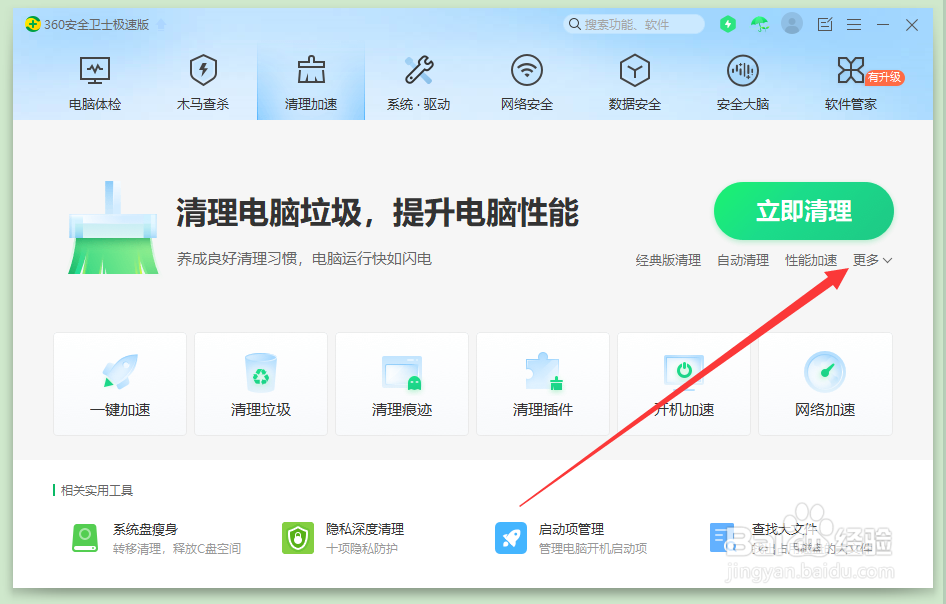Open 启动项管理 tool
This screenshot has width=946, height=604.
click(571, 538)
